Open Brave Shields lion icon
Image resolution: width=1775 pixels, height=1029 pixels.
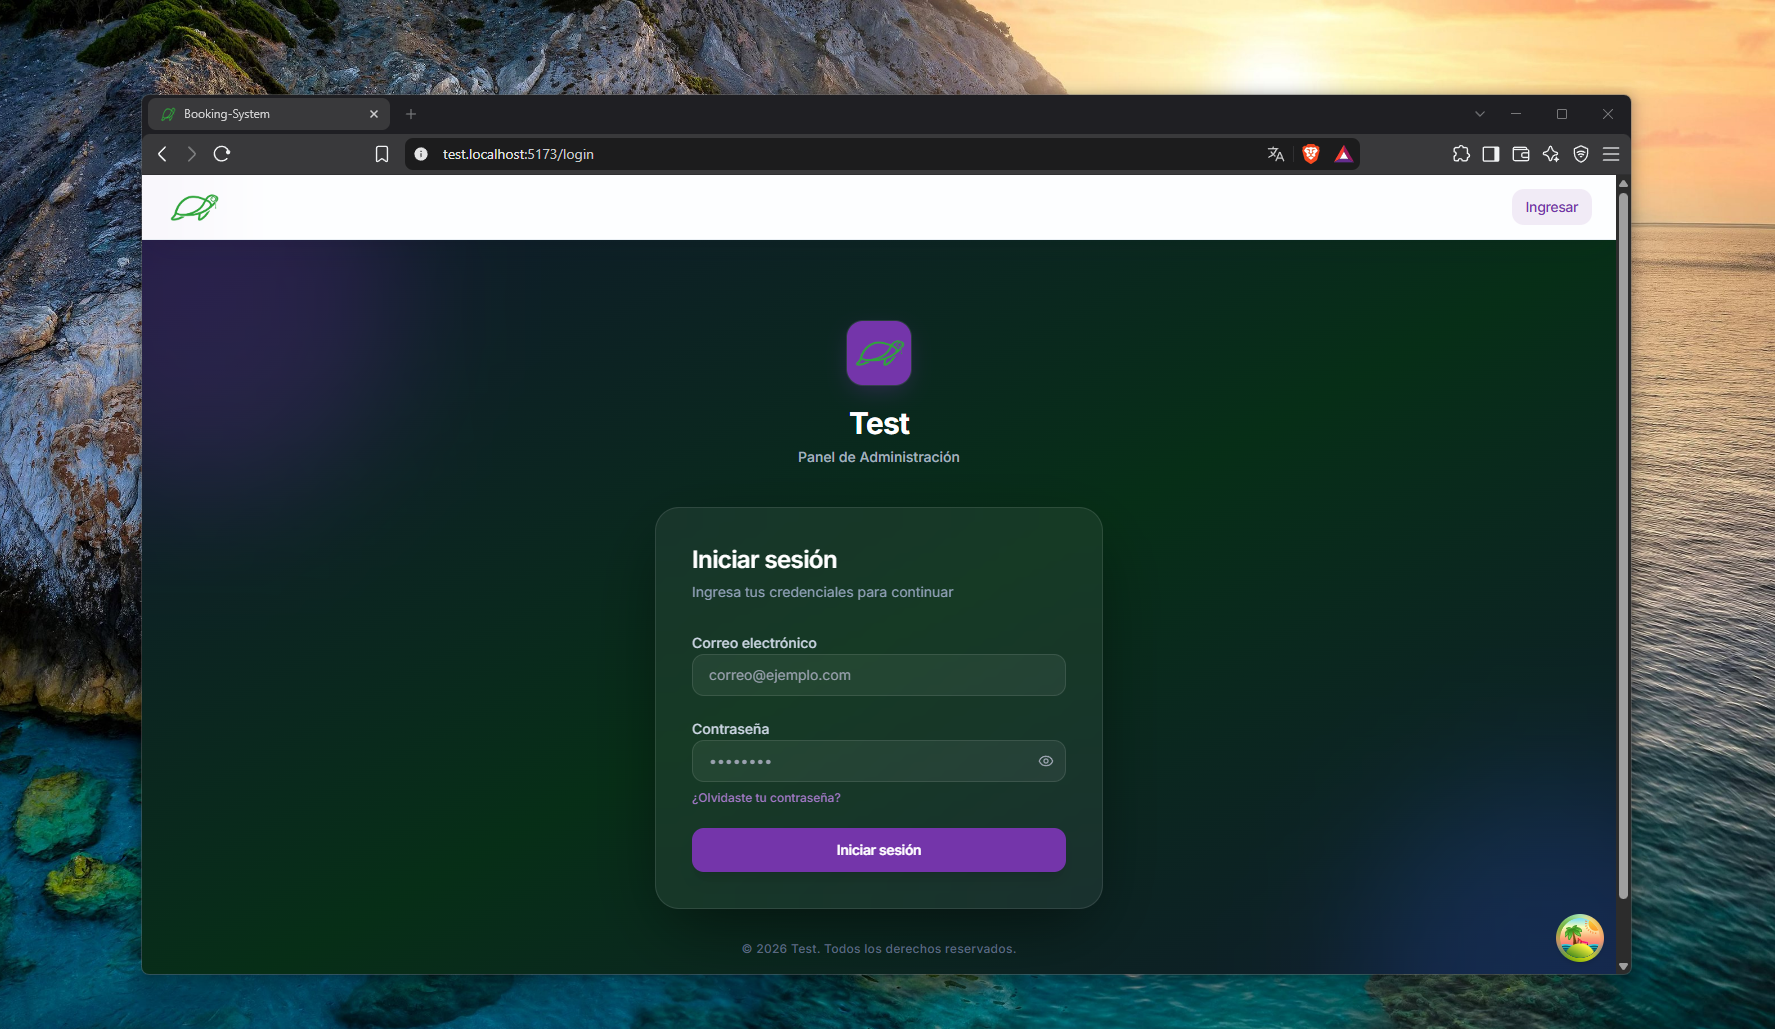(x=1310, y=154)
